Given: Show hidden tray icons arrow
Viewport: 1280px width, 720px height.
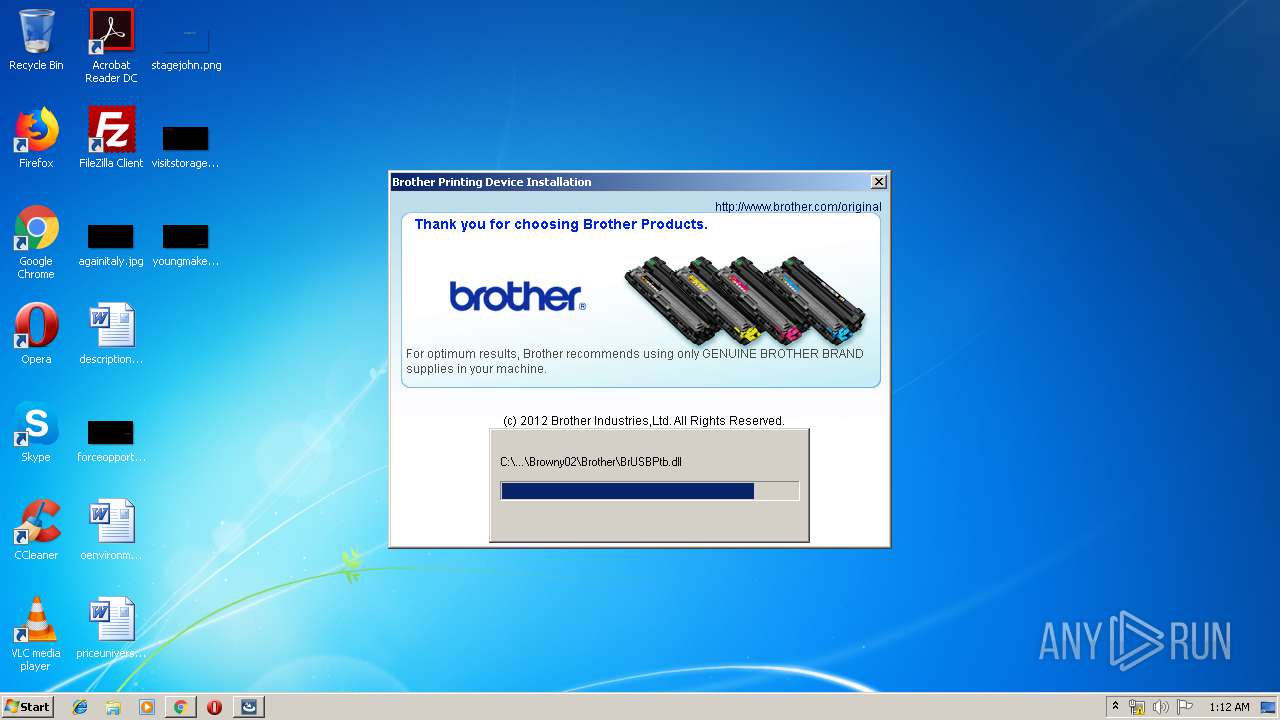Looking at the screenshot, I should 1115,707.
